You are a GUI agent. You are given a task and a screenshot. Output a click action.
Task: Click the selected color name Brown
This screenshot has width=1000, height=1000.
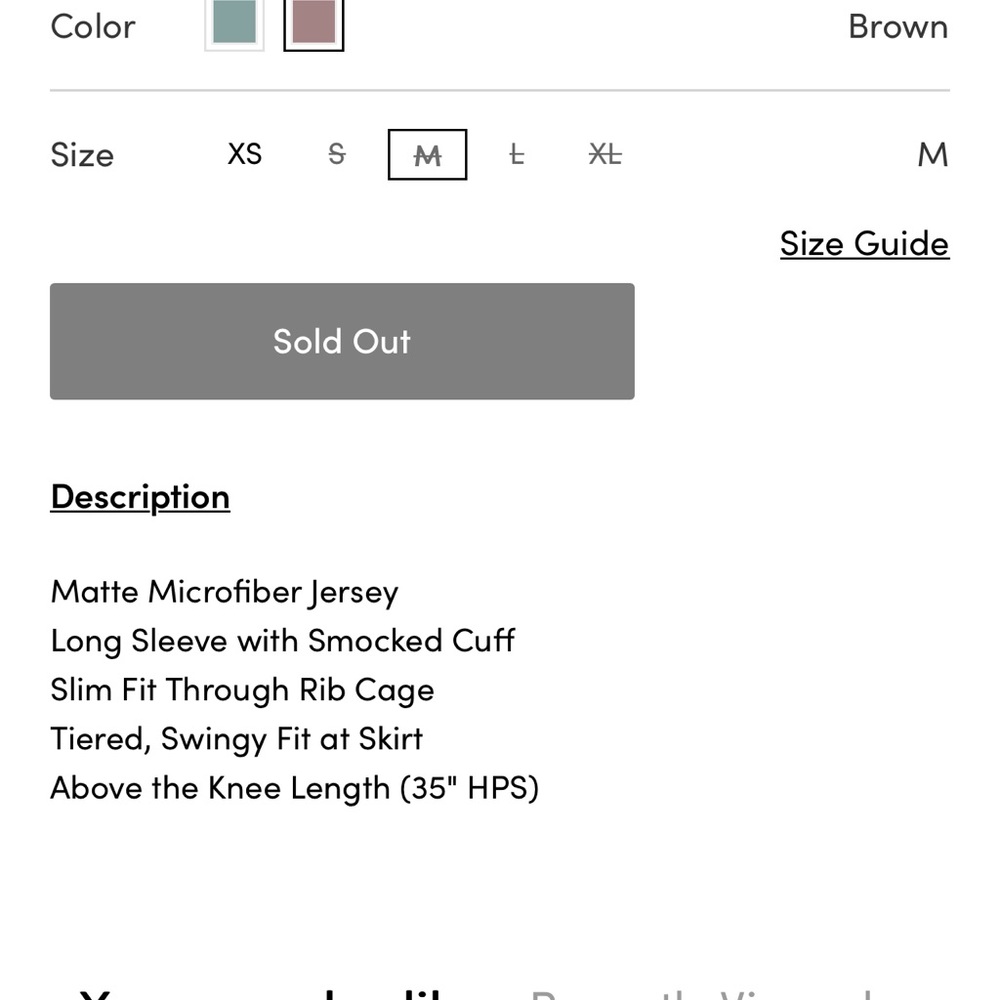pyautogui.click(x=897, y=26)
